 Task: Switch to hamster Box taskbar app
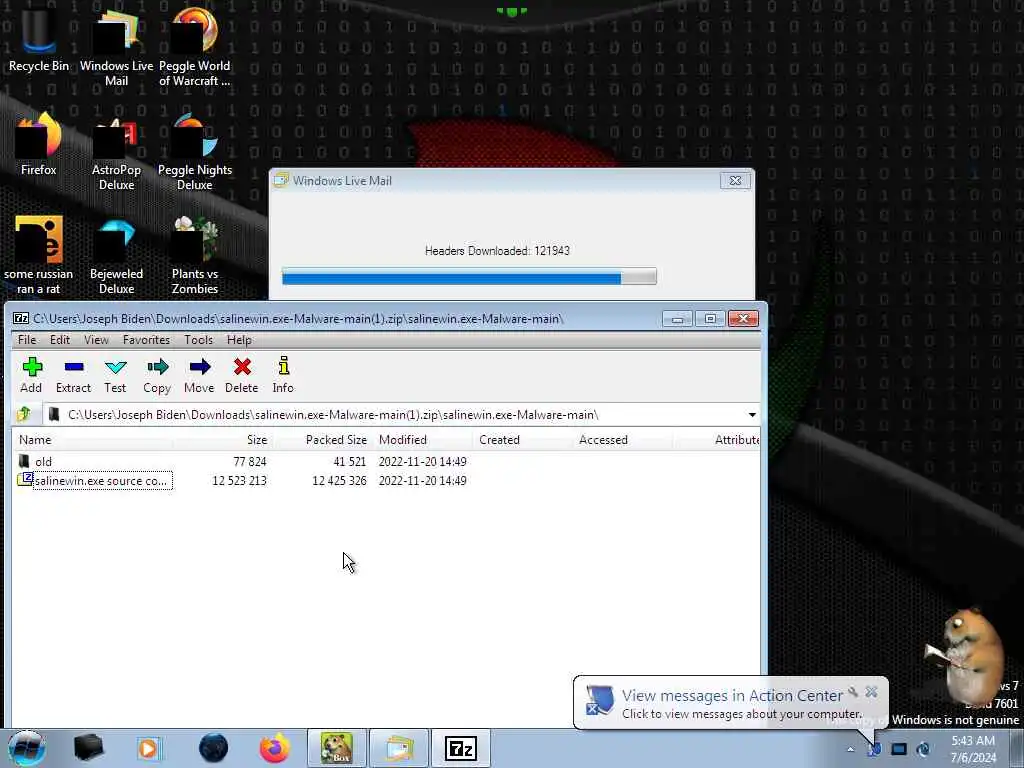coord(336,748)
